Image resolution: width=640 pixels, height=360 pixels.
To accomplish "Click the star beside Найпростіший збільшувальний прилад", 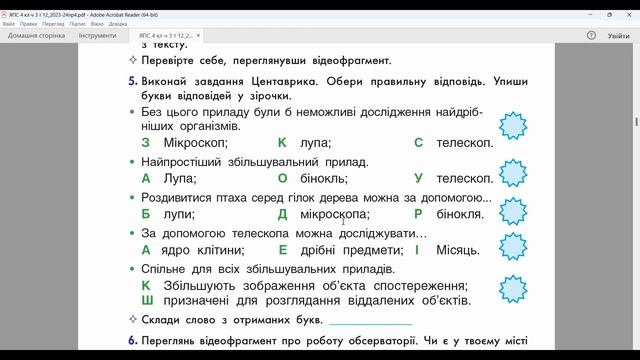I will 513,173.
